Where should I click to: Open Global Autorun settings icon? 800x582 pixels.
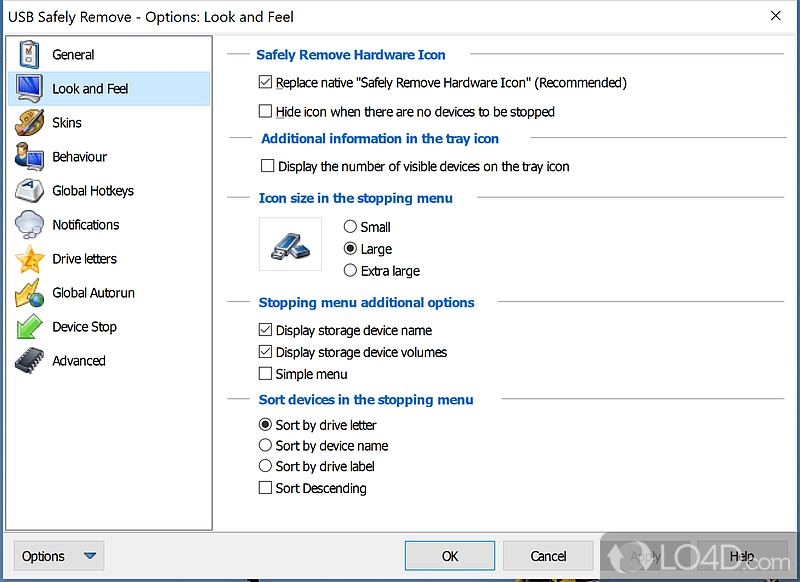tap(31, 292)
